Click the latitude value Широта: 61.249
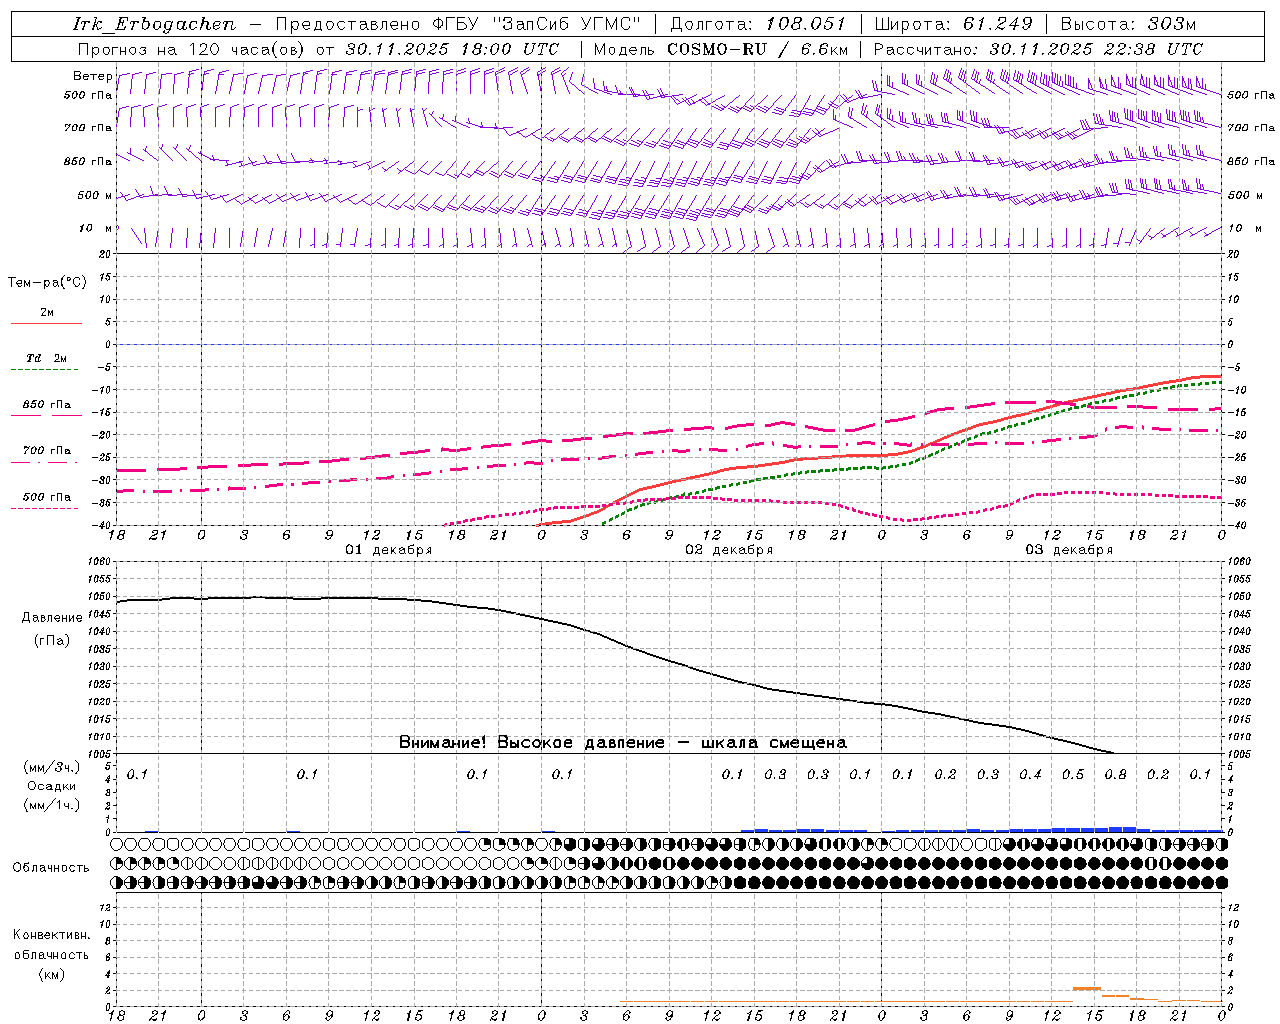The image size is (1280, 1024). pyautogui.click(x=953, y=24)
